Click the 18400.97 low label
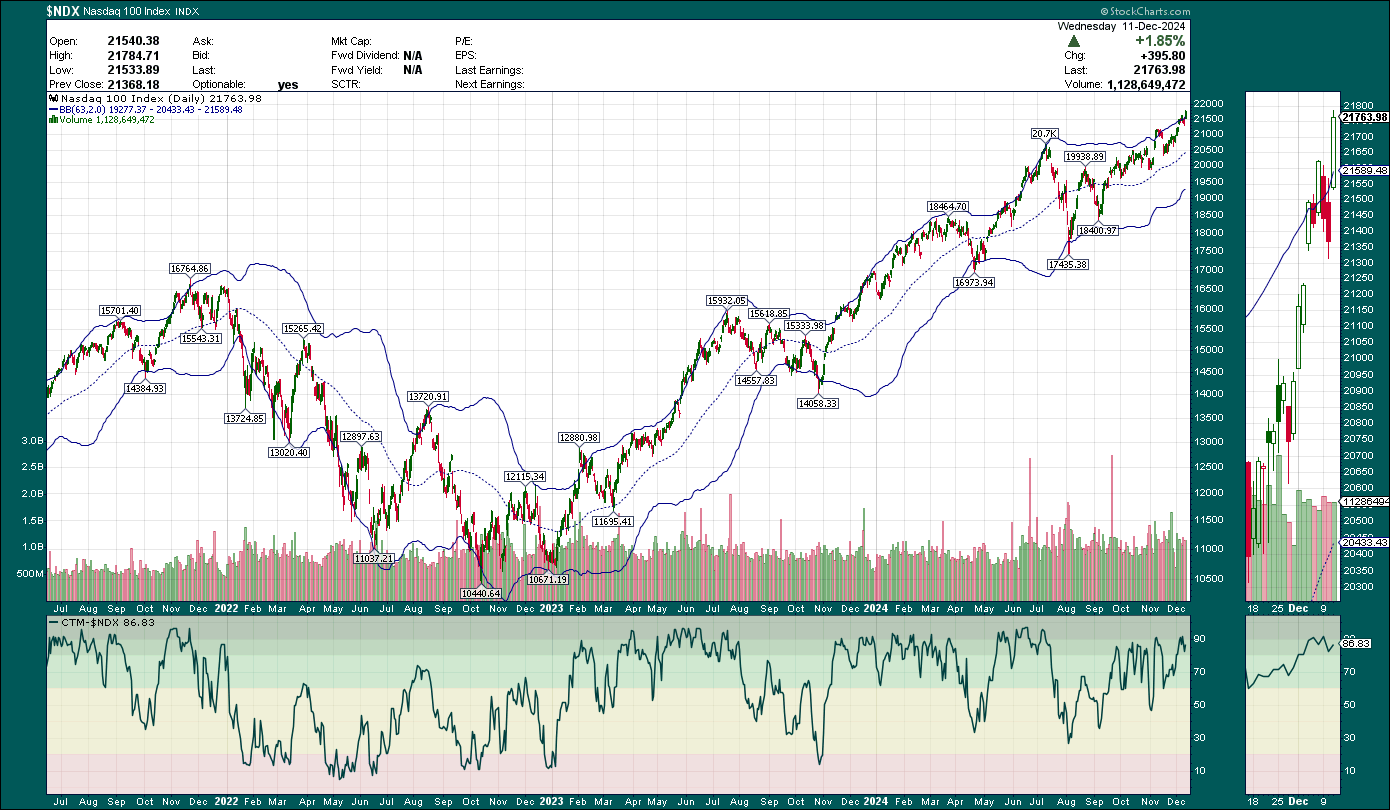Viewport: 1390px width, 810px height. click(x=1097, y=231)
